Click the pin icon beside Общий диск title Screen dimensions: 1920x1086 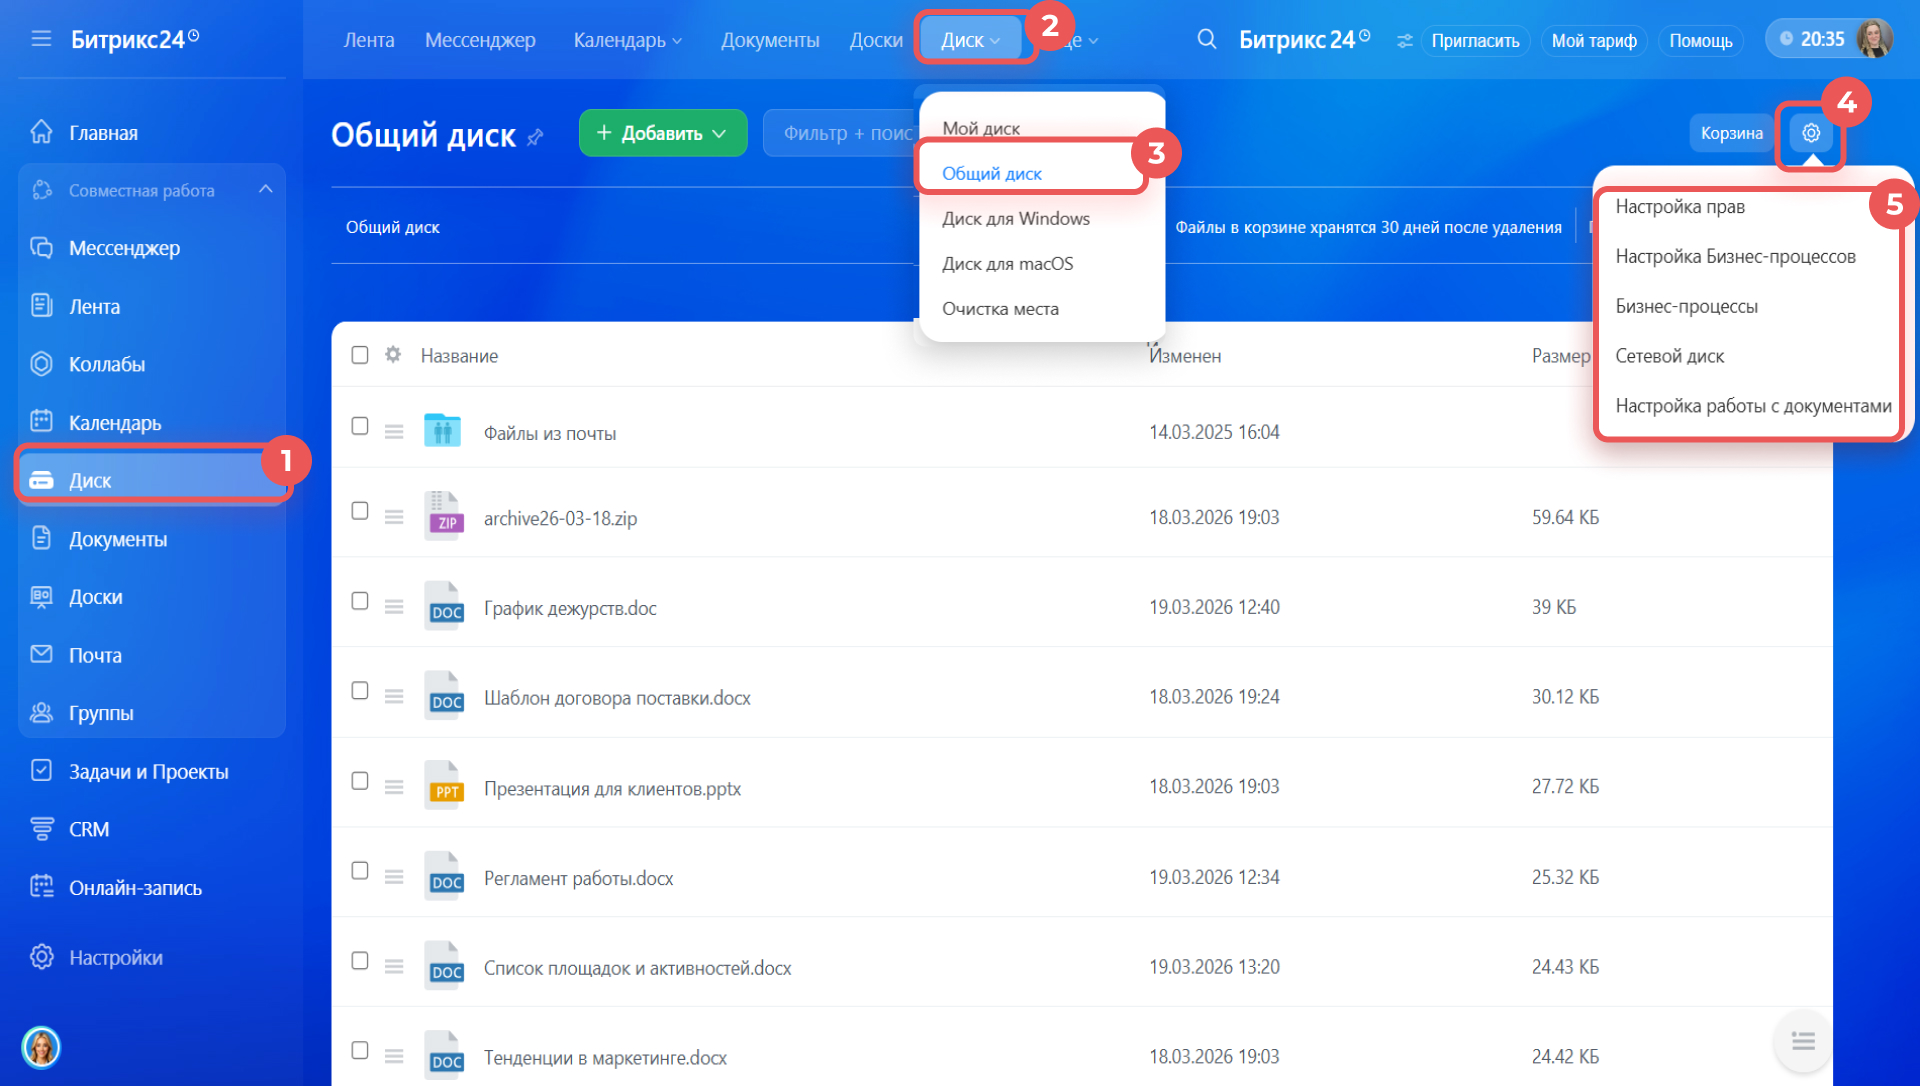536,137
